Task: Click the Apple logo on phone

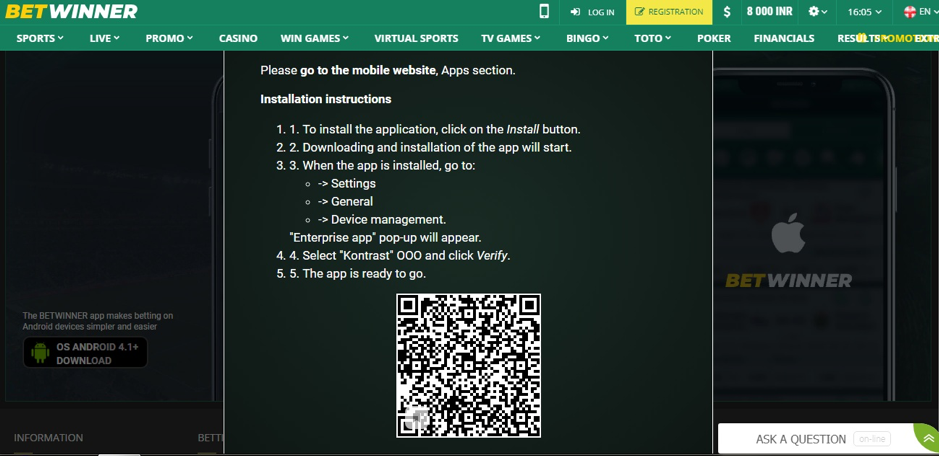Action: [788, 235]
